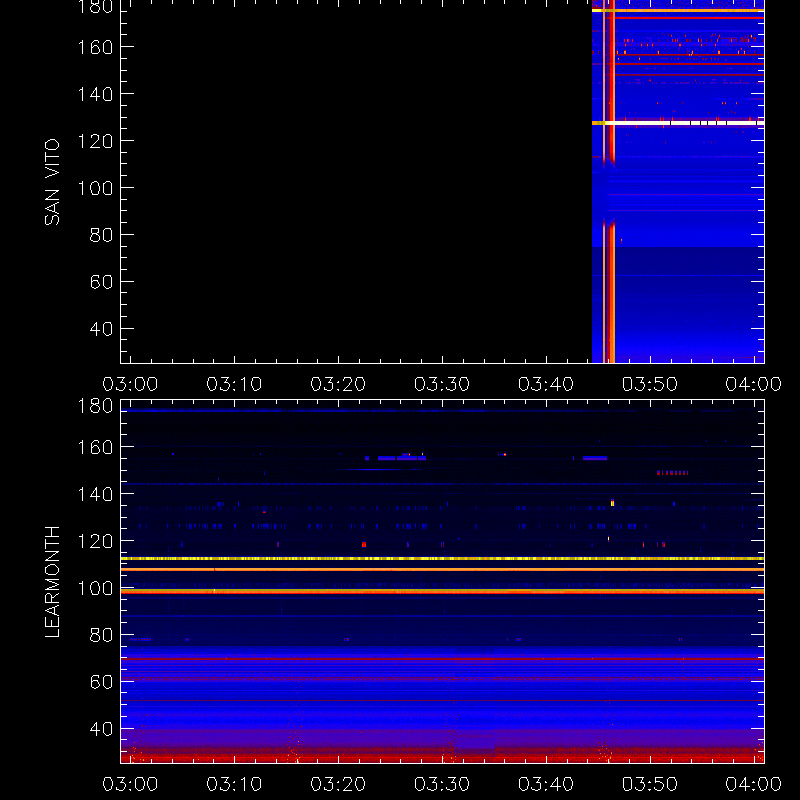800x800 pixels.
Task: Select the 100 tick label on San Vito axis
Action: pos(95,188)
